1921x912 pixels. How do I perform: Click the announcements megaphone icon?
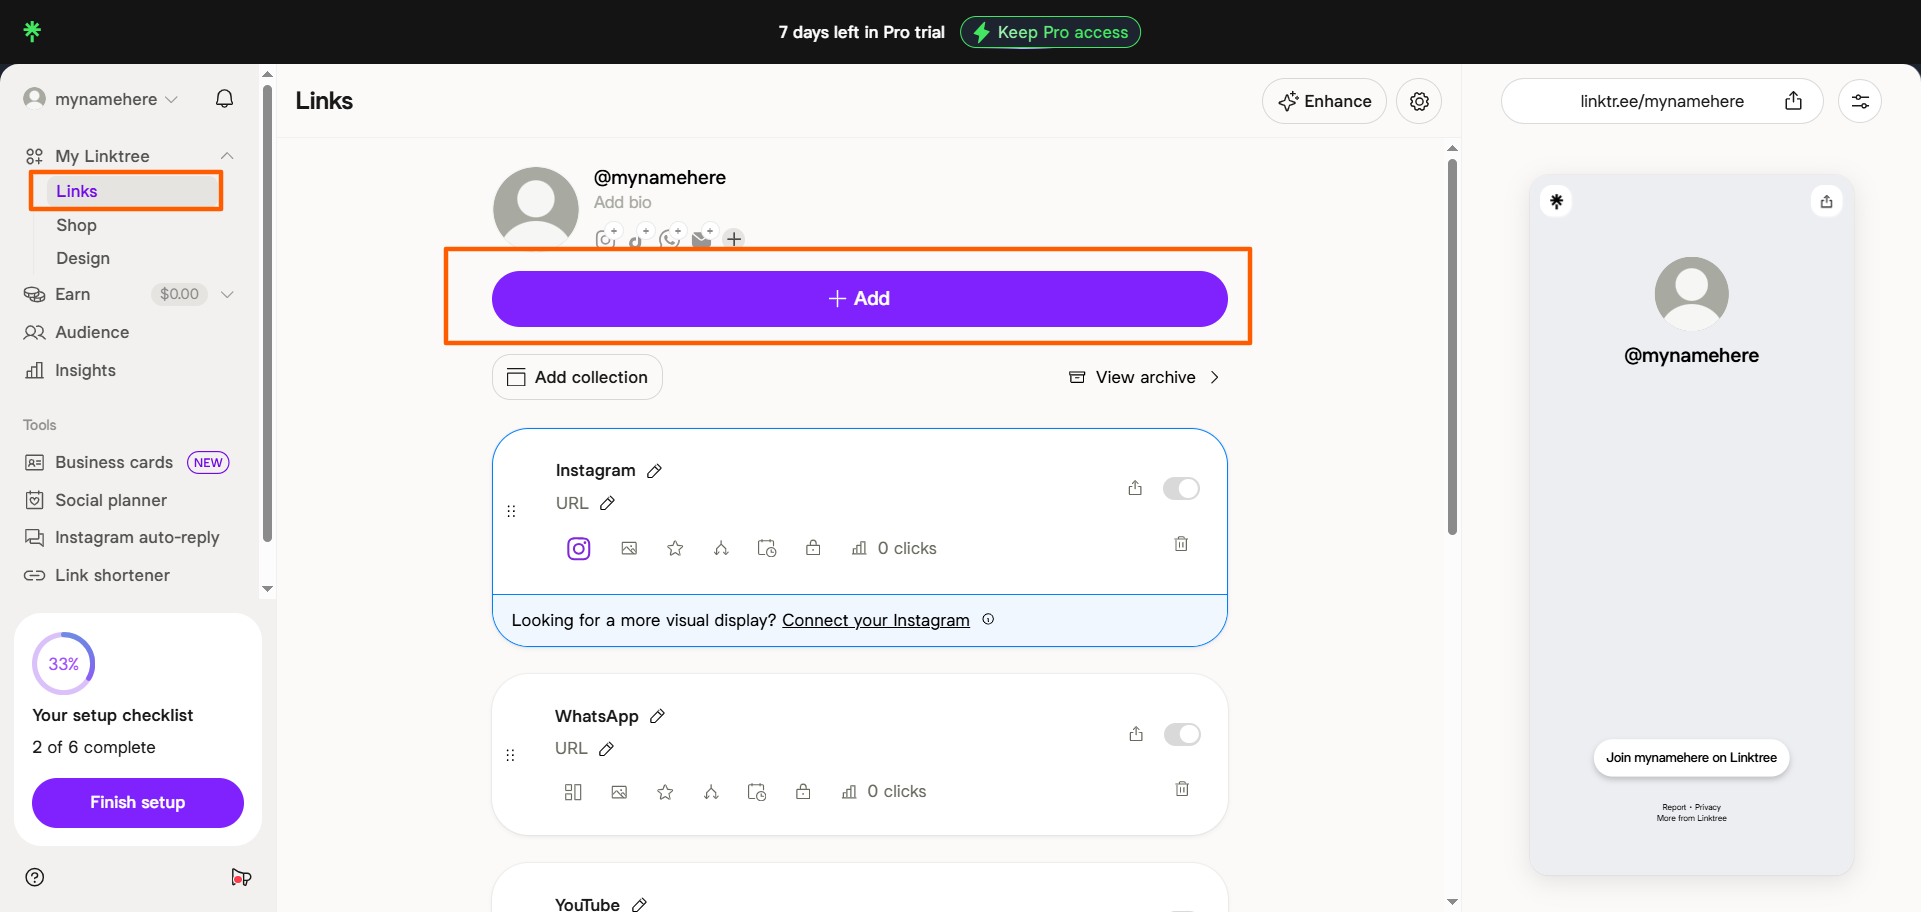(241, 877)
